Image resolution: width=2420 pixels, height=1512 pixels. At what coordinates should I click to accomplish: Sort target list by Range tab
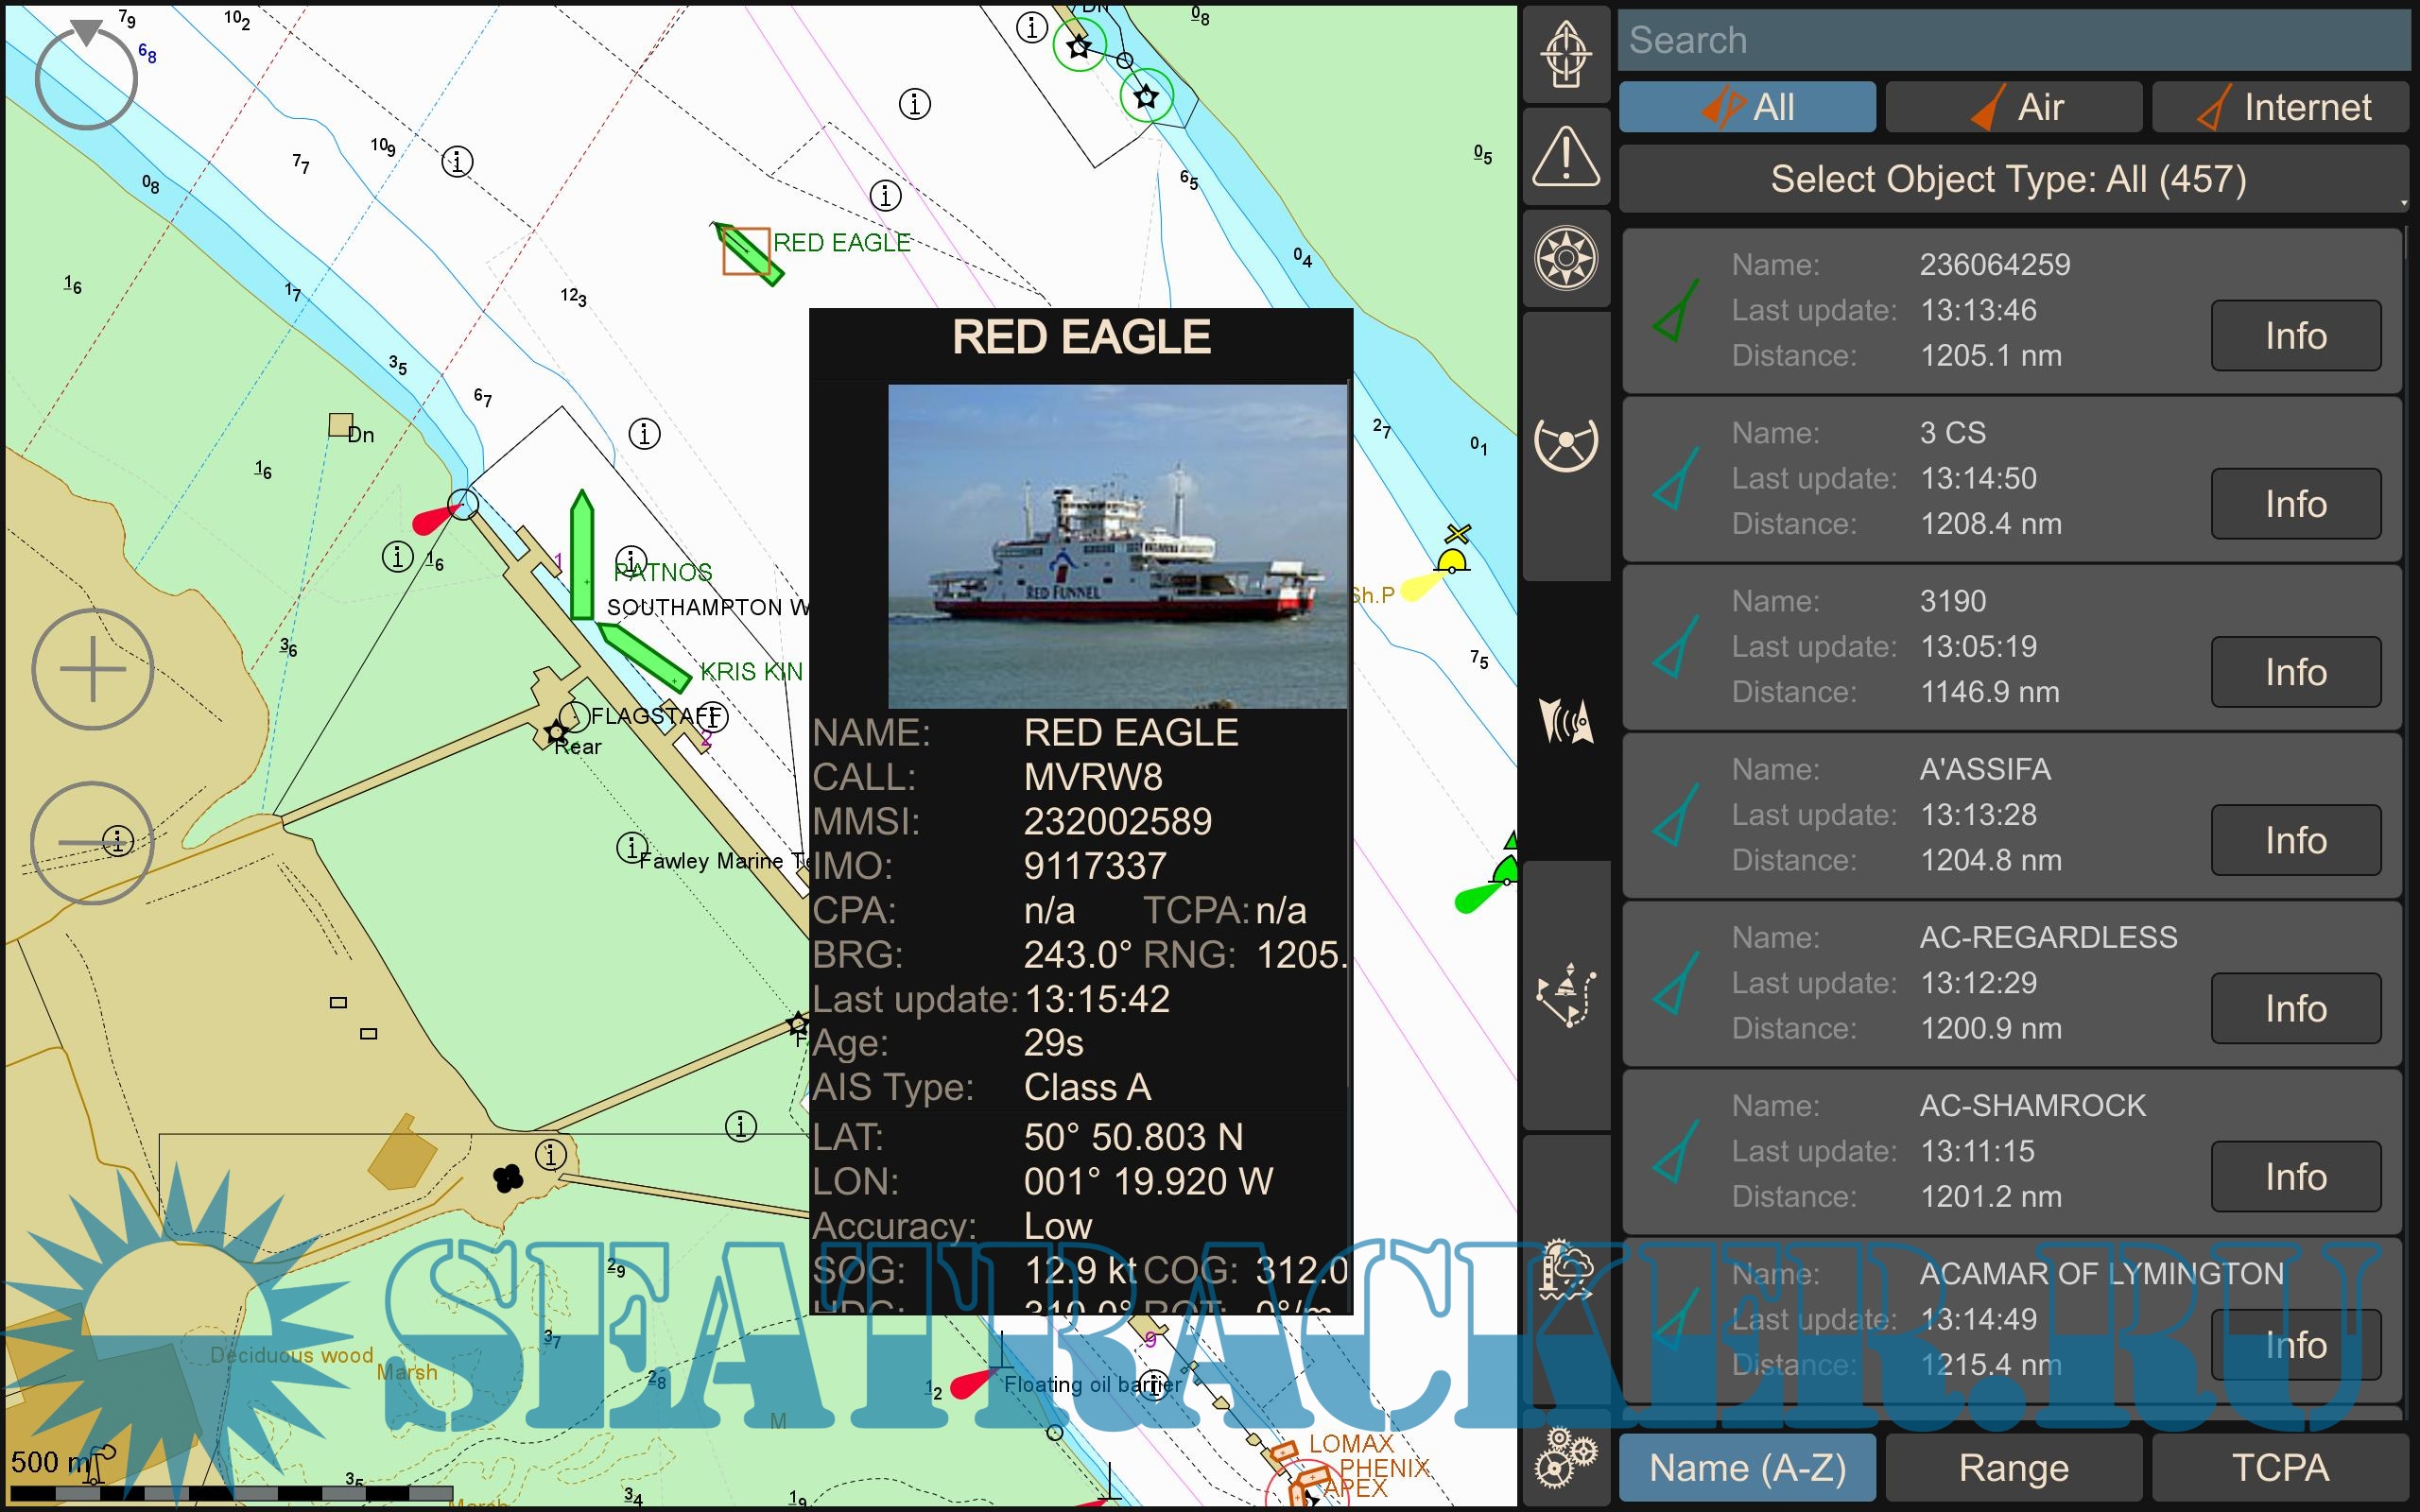tap(2013, 1467)
